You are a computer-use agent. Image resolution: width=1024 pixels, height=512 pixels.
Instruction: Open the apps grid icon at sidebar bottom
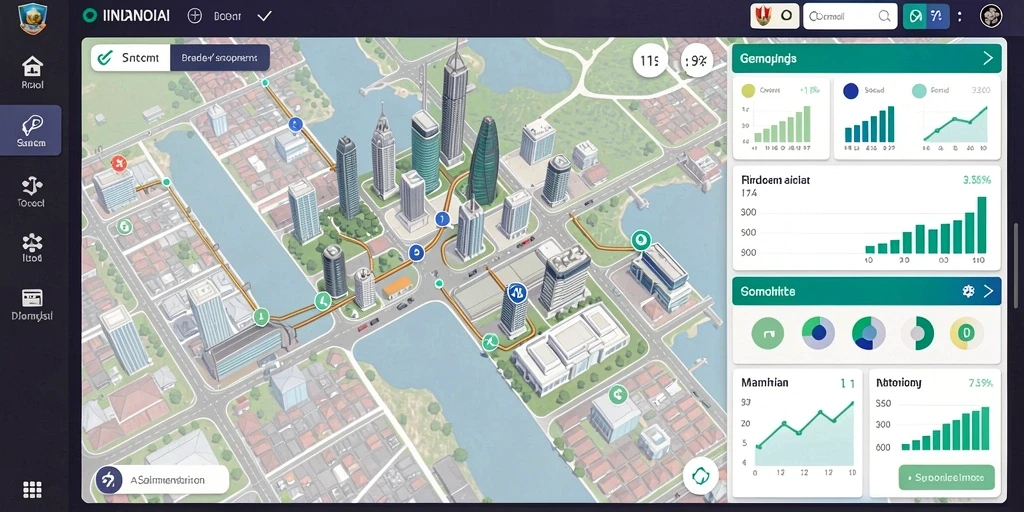32,489
